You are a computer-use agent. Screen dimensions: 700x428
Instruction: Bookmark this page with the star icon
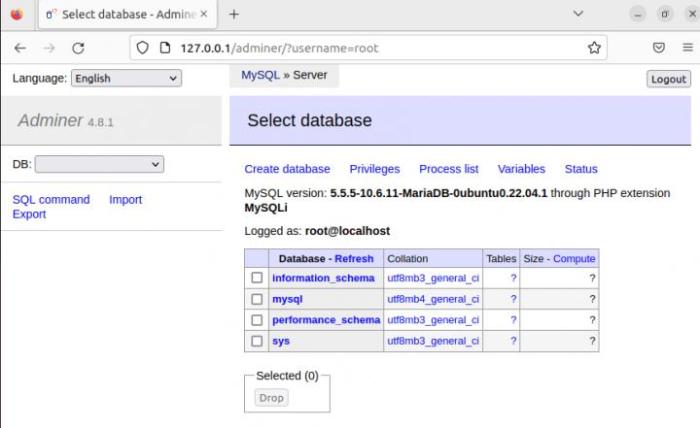[x=594, y=47]
